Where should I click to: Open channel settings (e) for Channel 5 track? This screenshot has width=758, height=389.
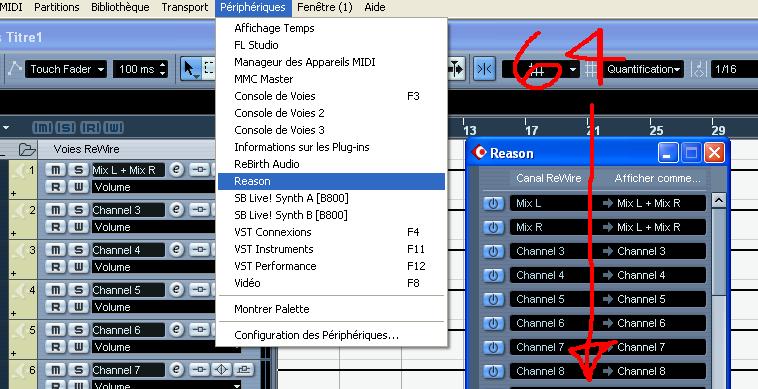click(x=176, y=289)
